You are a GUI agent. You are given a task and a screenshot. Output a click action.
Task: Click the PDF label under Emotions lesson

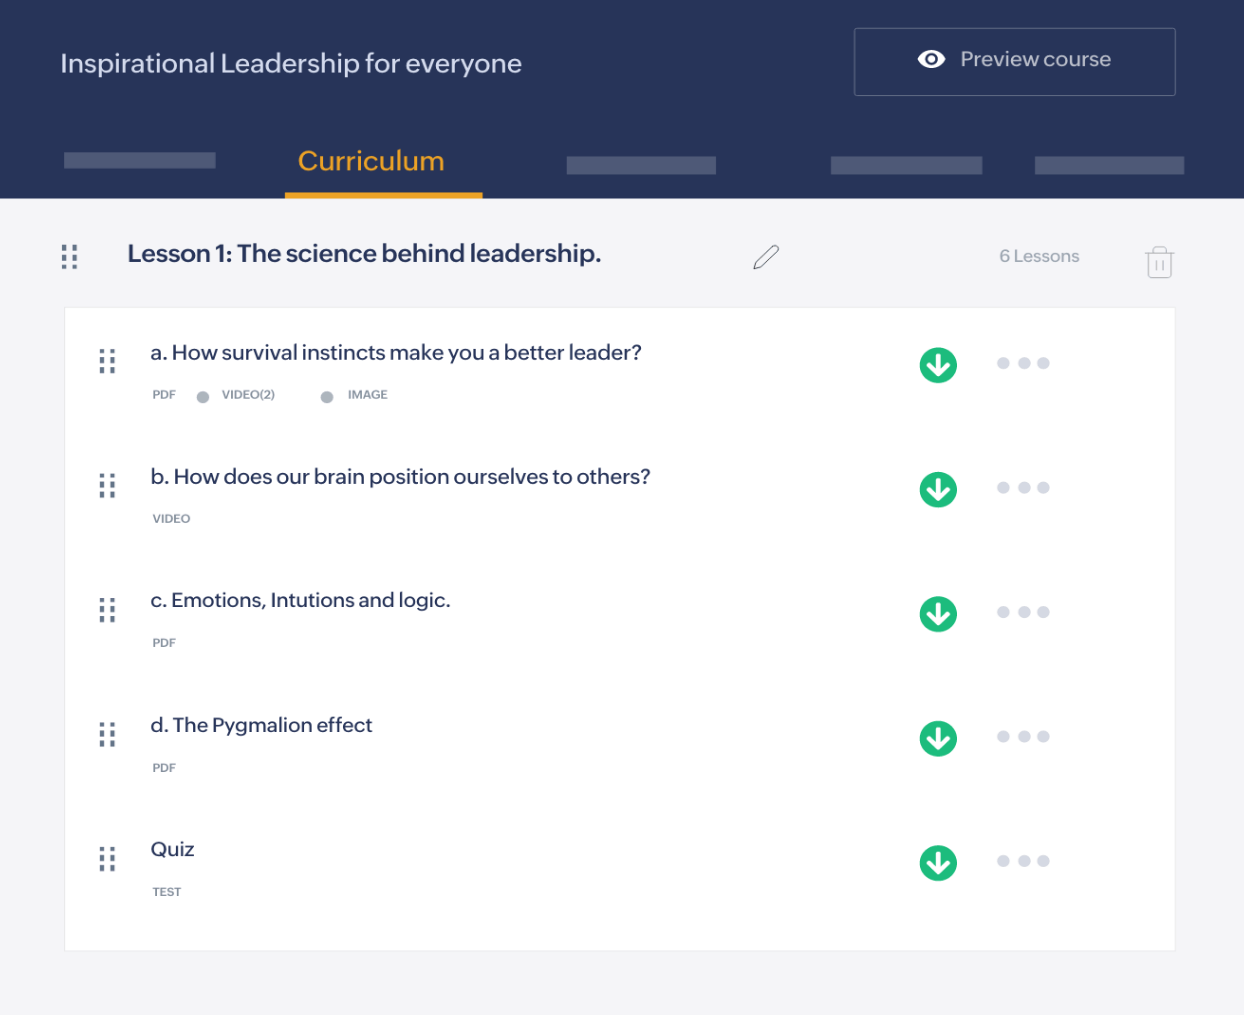164,642
